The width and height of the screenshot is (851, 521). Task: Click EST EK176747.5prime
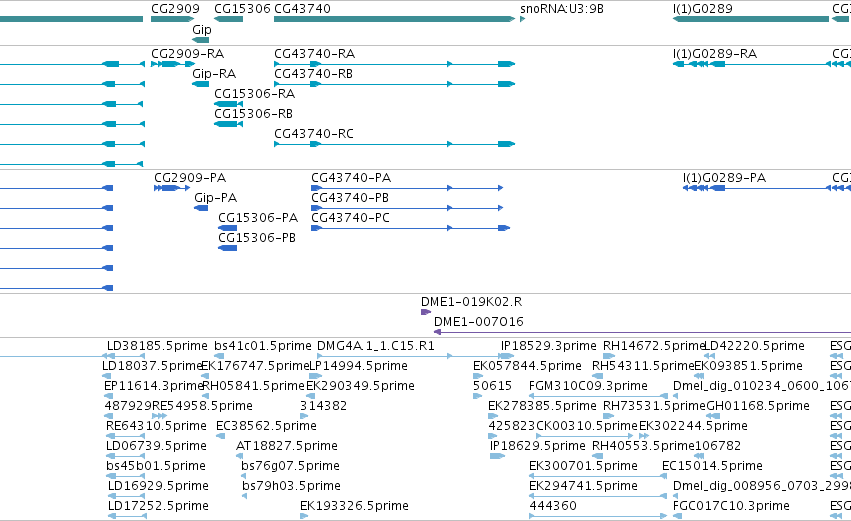coord(255,366)
